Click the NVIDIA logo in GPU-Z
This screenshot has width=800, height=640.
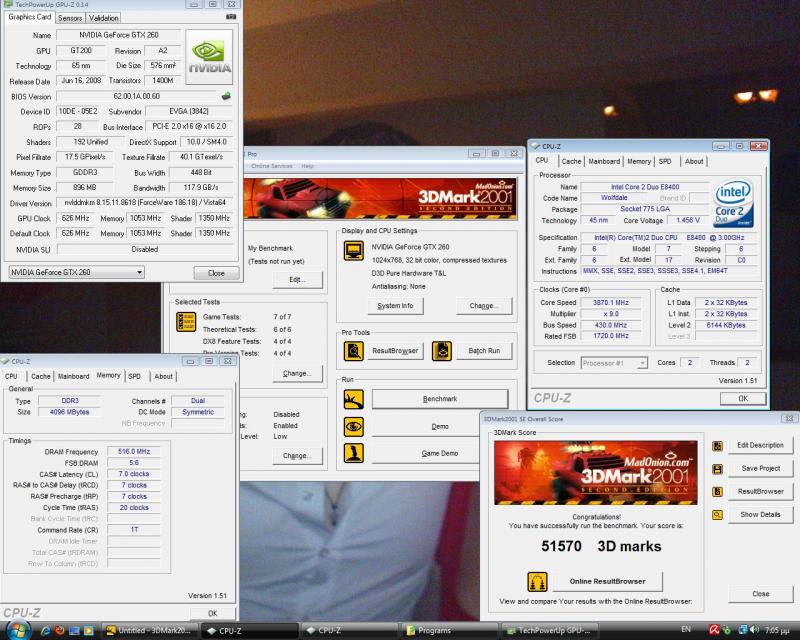coord(209,57)
